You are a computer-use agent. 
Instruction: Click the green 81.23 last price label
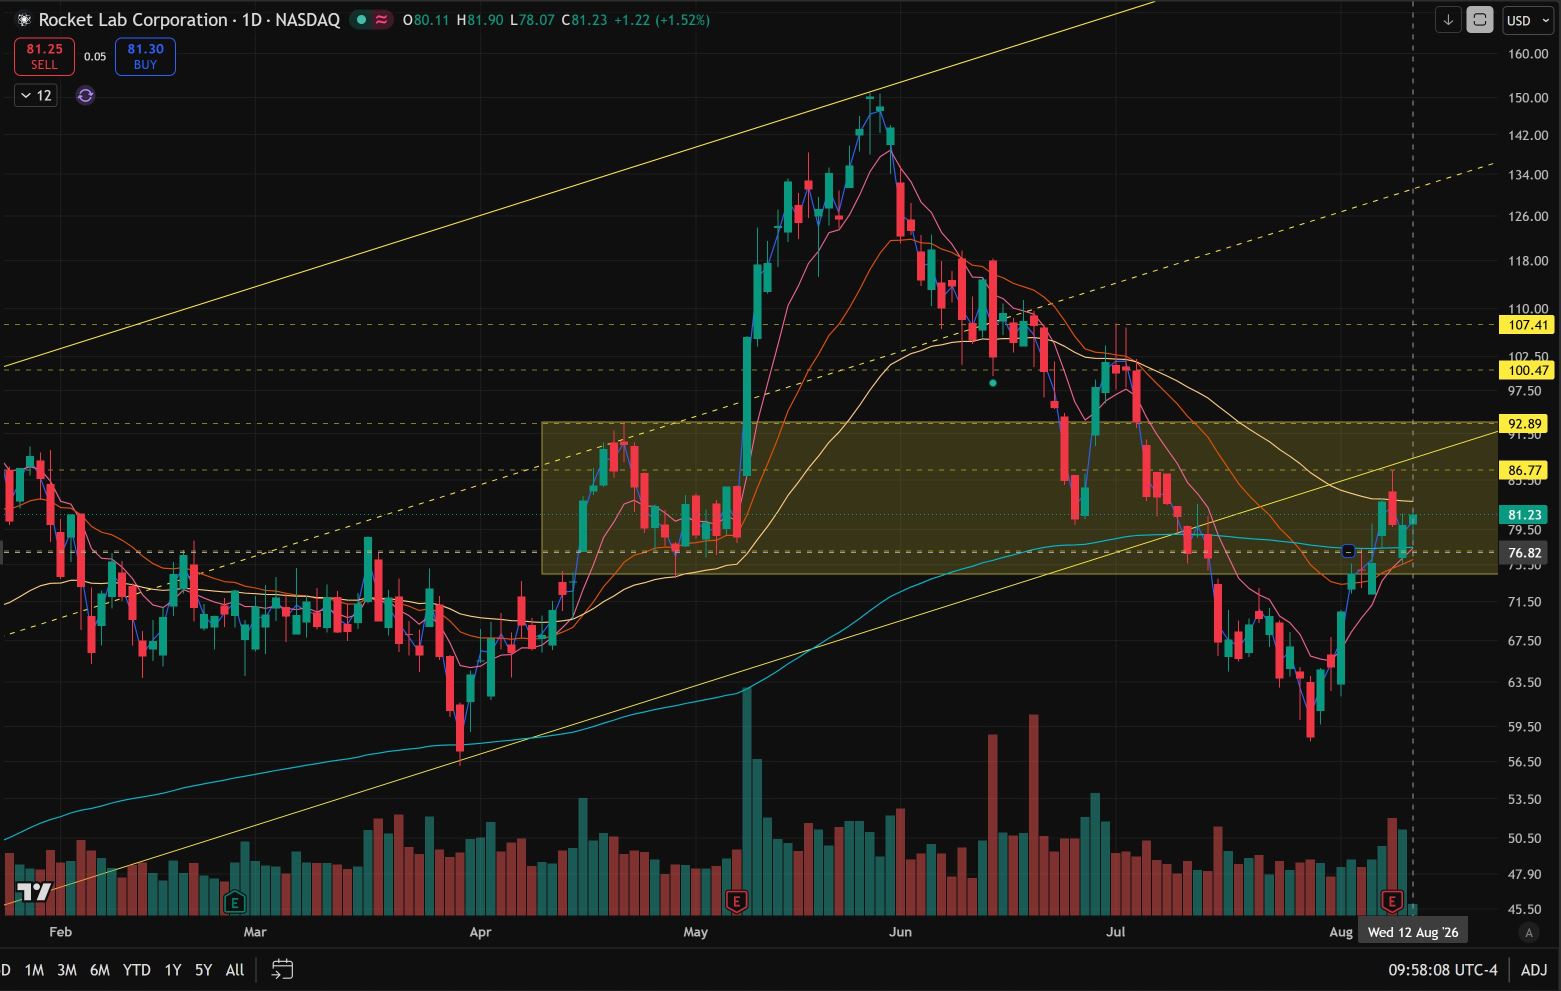pos(1525,515)
